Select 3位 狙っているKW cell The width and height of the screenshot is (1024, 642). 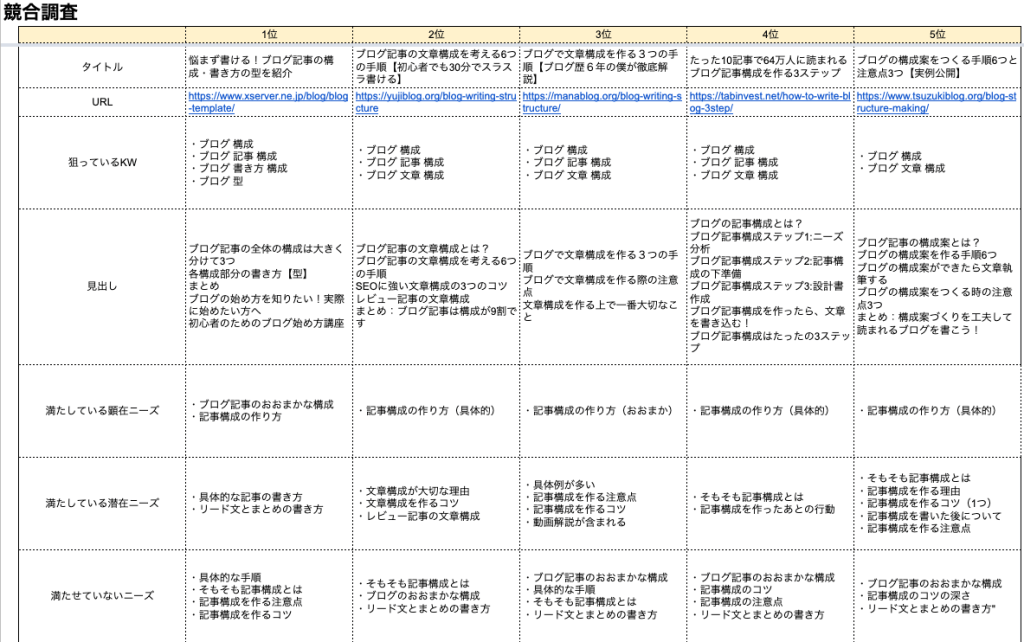pos(603,163)
